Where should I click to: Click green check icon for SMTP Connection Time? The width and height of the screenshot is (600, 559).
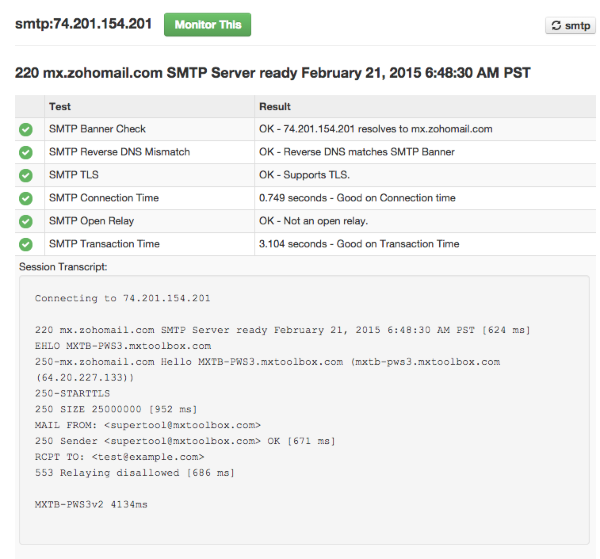click(x=26, y=198)
